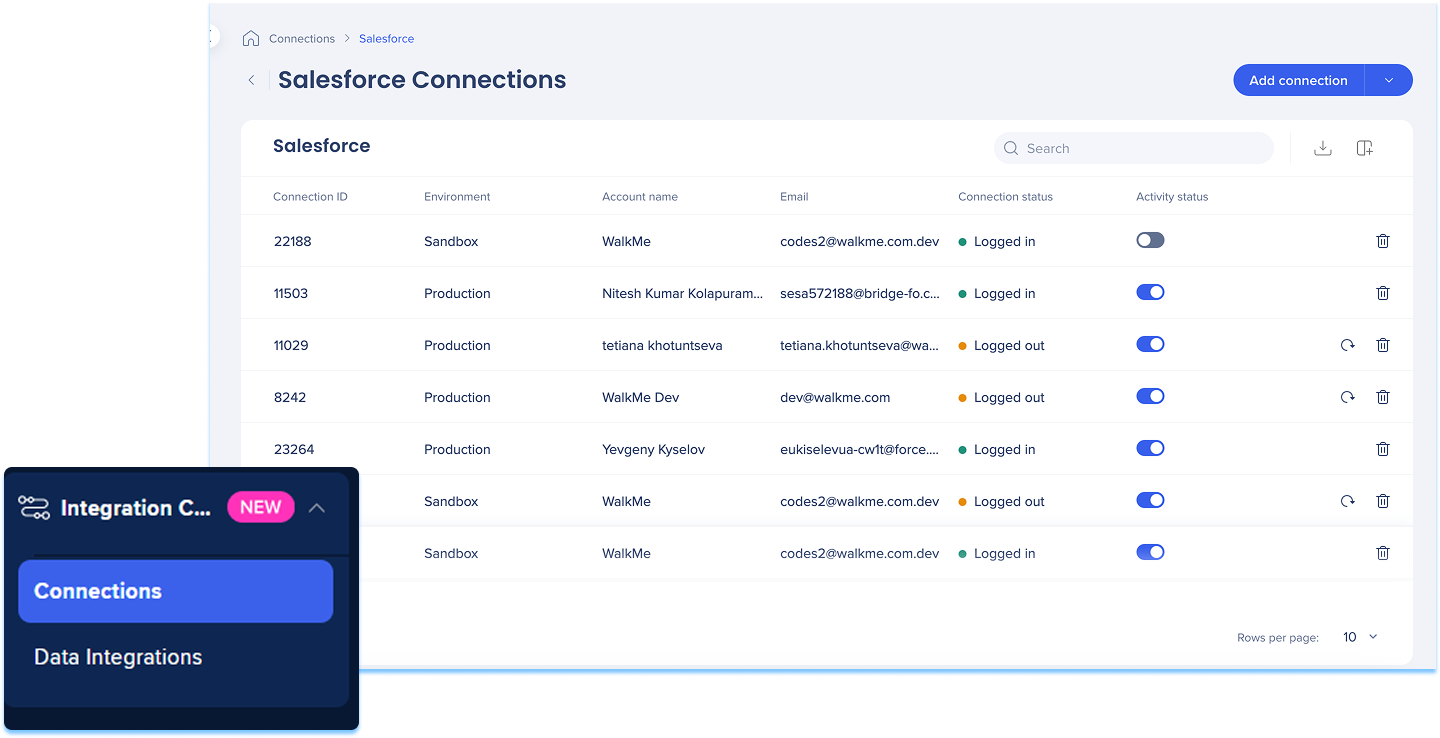Screen dimensions: 1440x738
Task: Disable activity toggle for connection 11503
Action: pyautogui.click(x=1150, y=293)
